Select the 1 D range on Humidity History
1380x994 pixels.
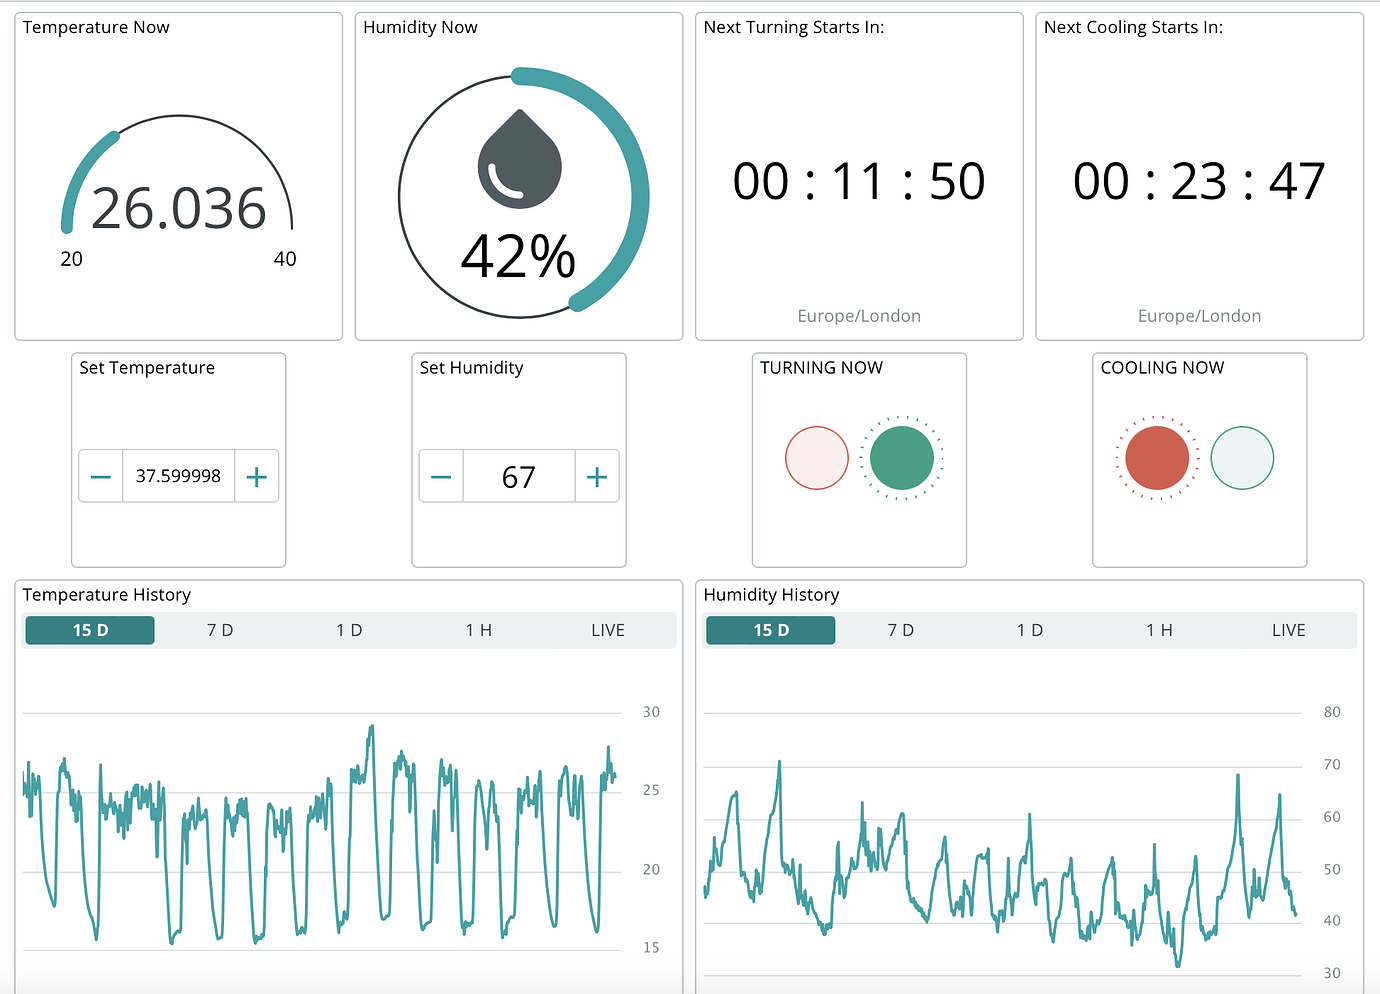[x=1029, y=630]
